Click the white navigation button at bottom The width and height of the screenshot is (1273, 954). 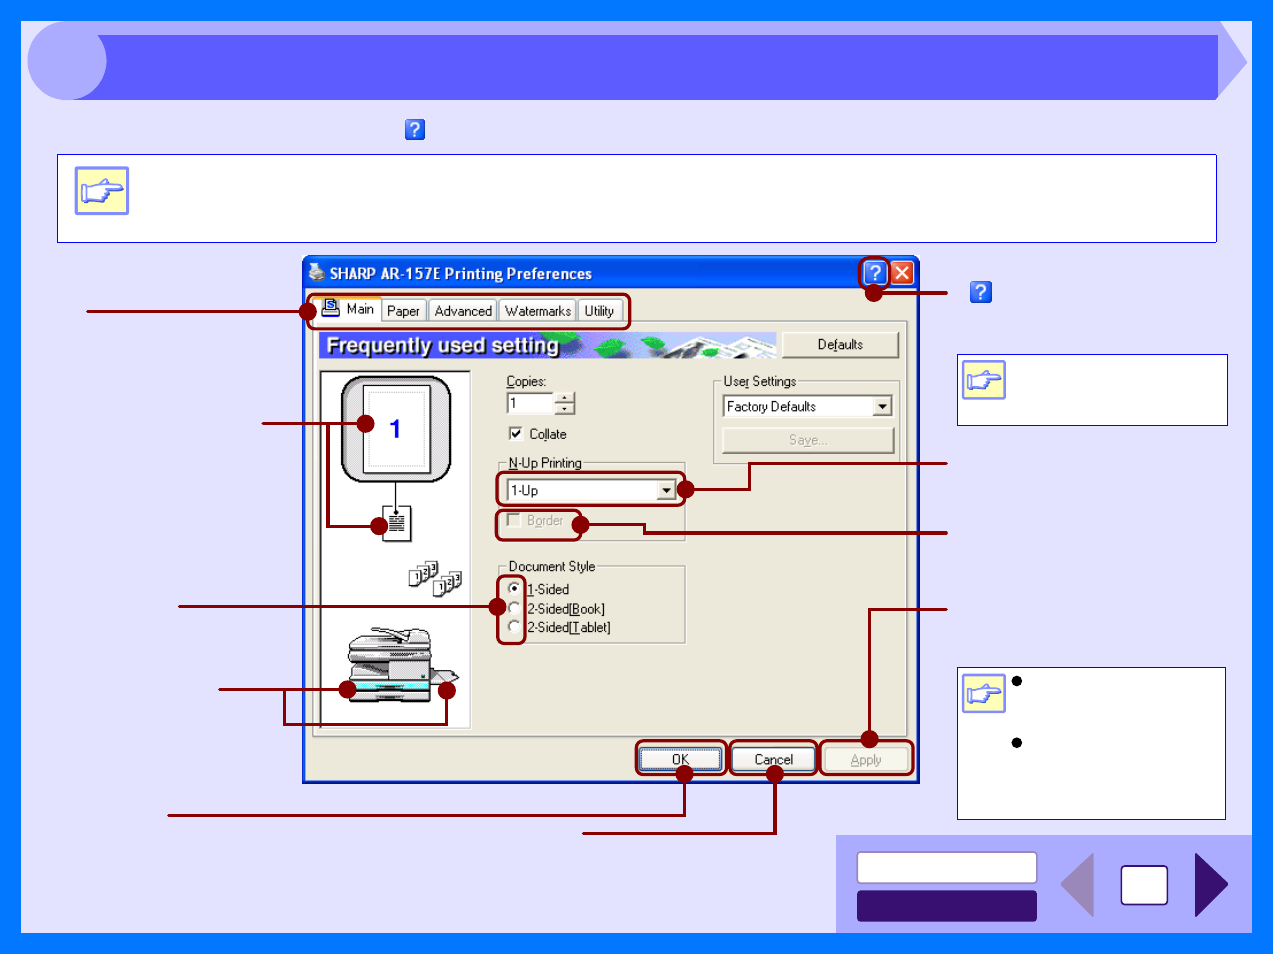click(x=947, y=868)
